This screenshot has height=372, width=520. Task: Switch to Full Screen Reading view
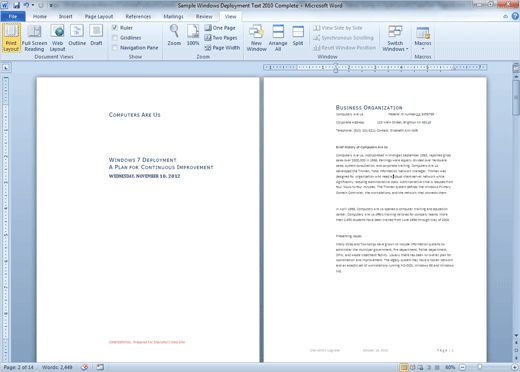click(x=34, y=38)
